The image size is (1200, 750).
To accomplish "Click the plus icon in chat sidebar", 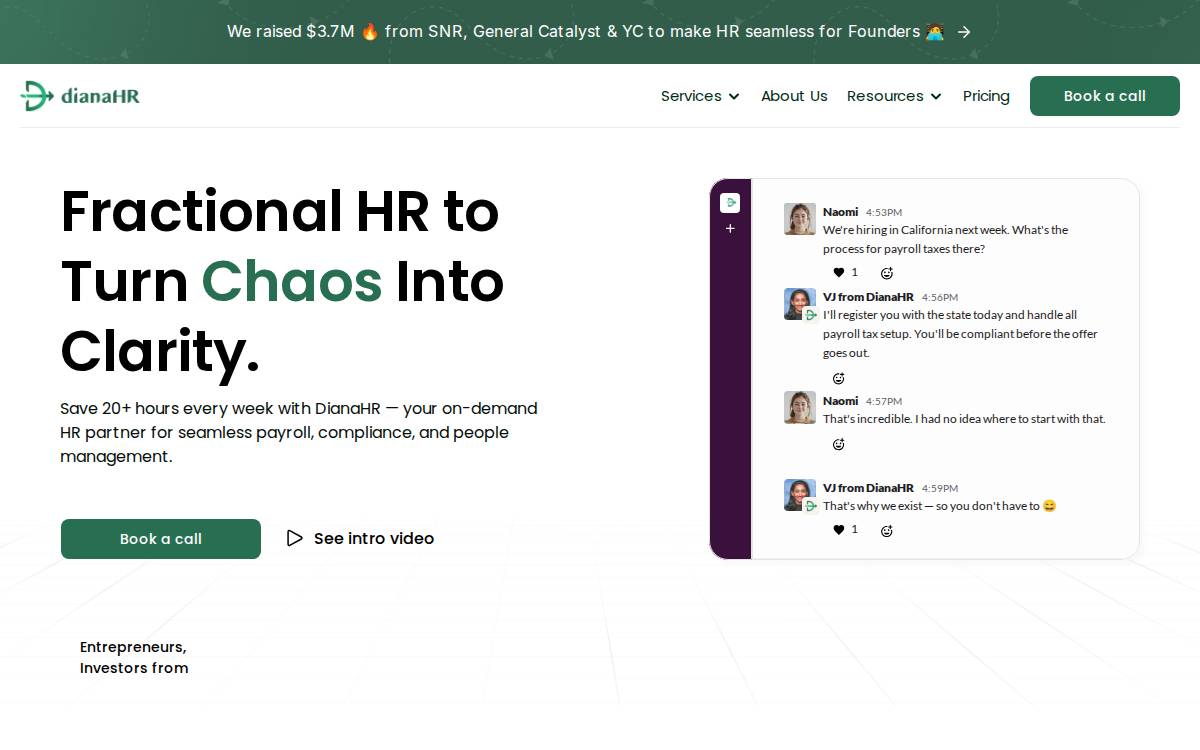I will 730,229.
